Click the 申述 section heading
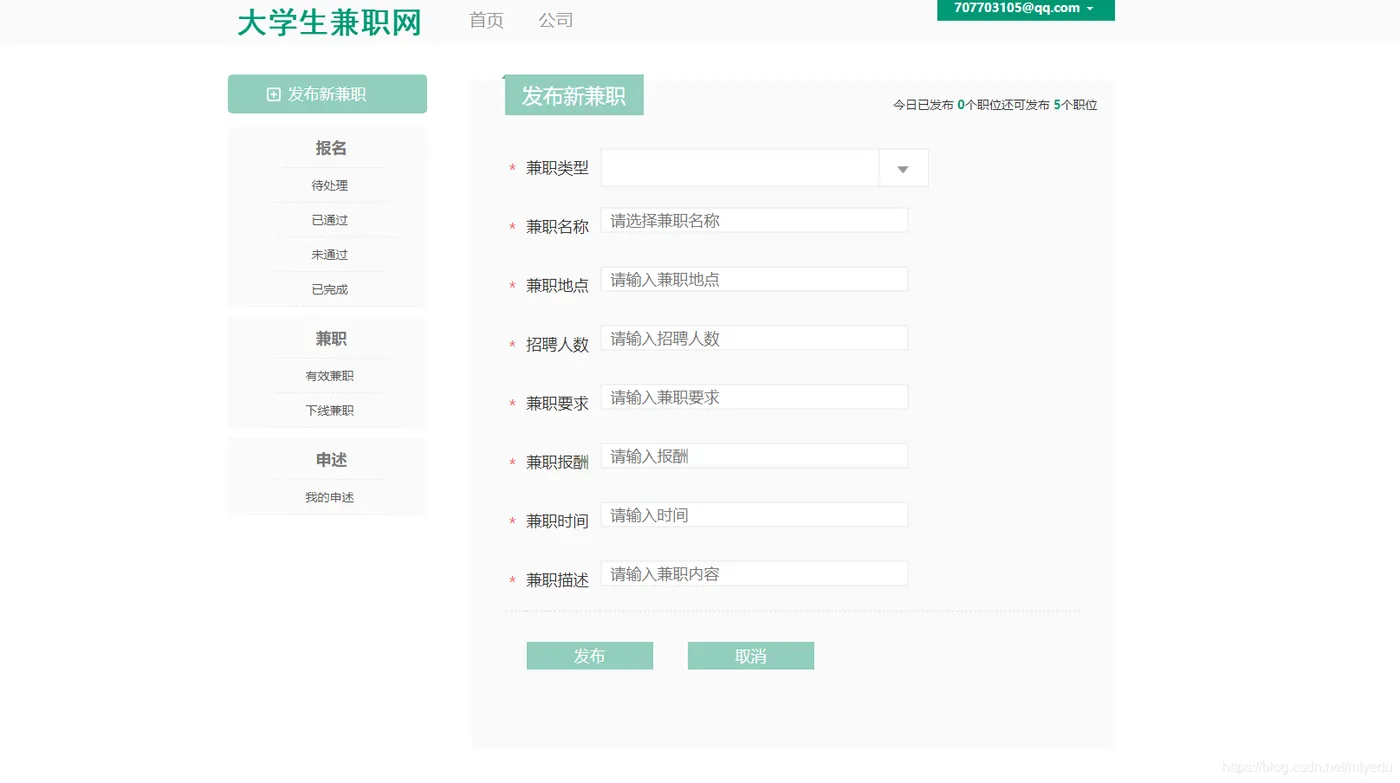 point(331,460)
